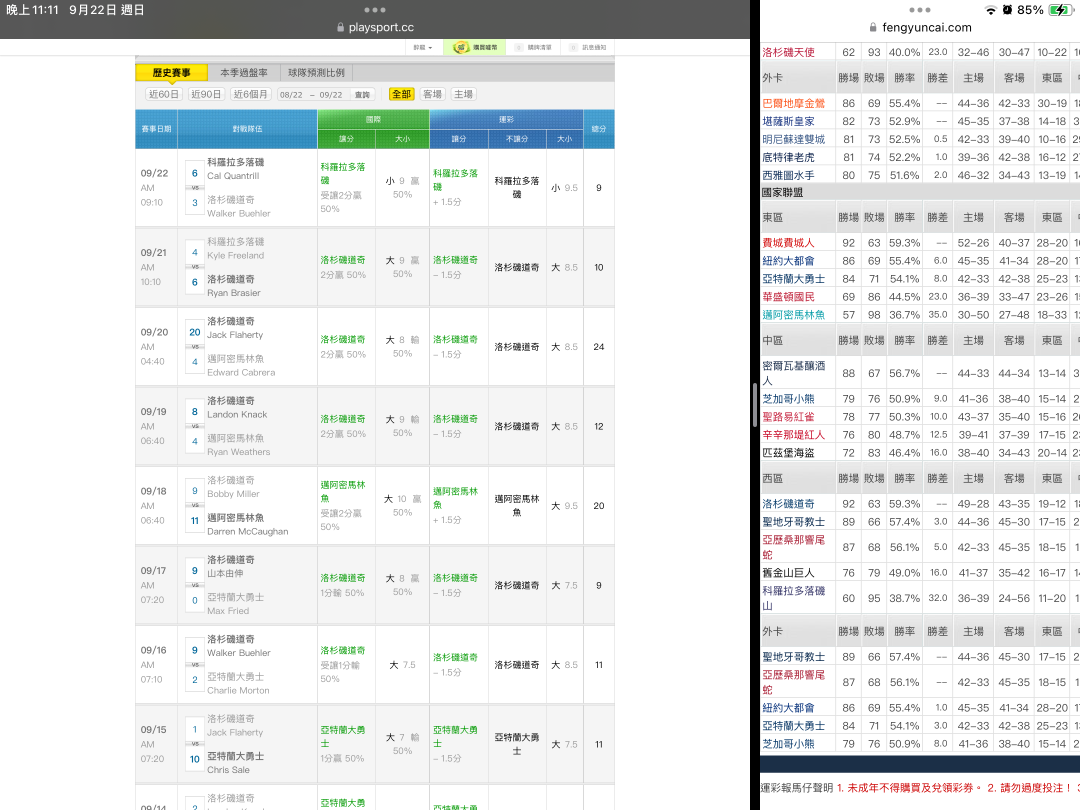
Task: Tap the lock icon beside playsport.cc
Action: click(x=340, y=28)
